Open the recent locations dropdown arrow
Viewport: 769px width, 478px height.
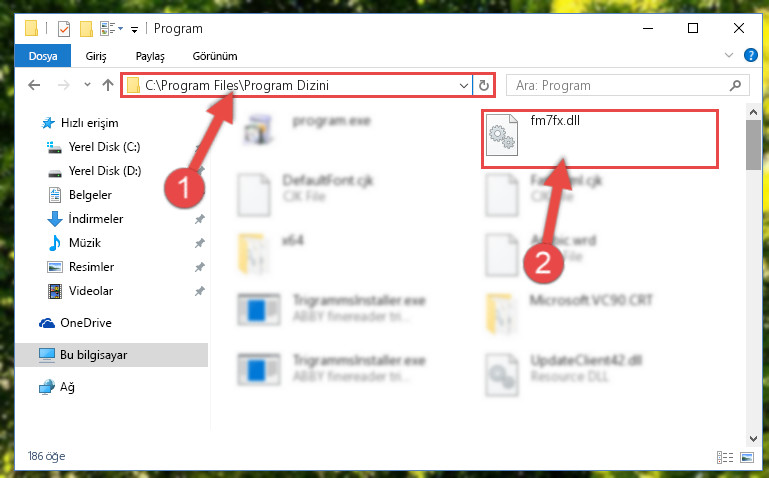tap(87, 85)
